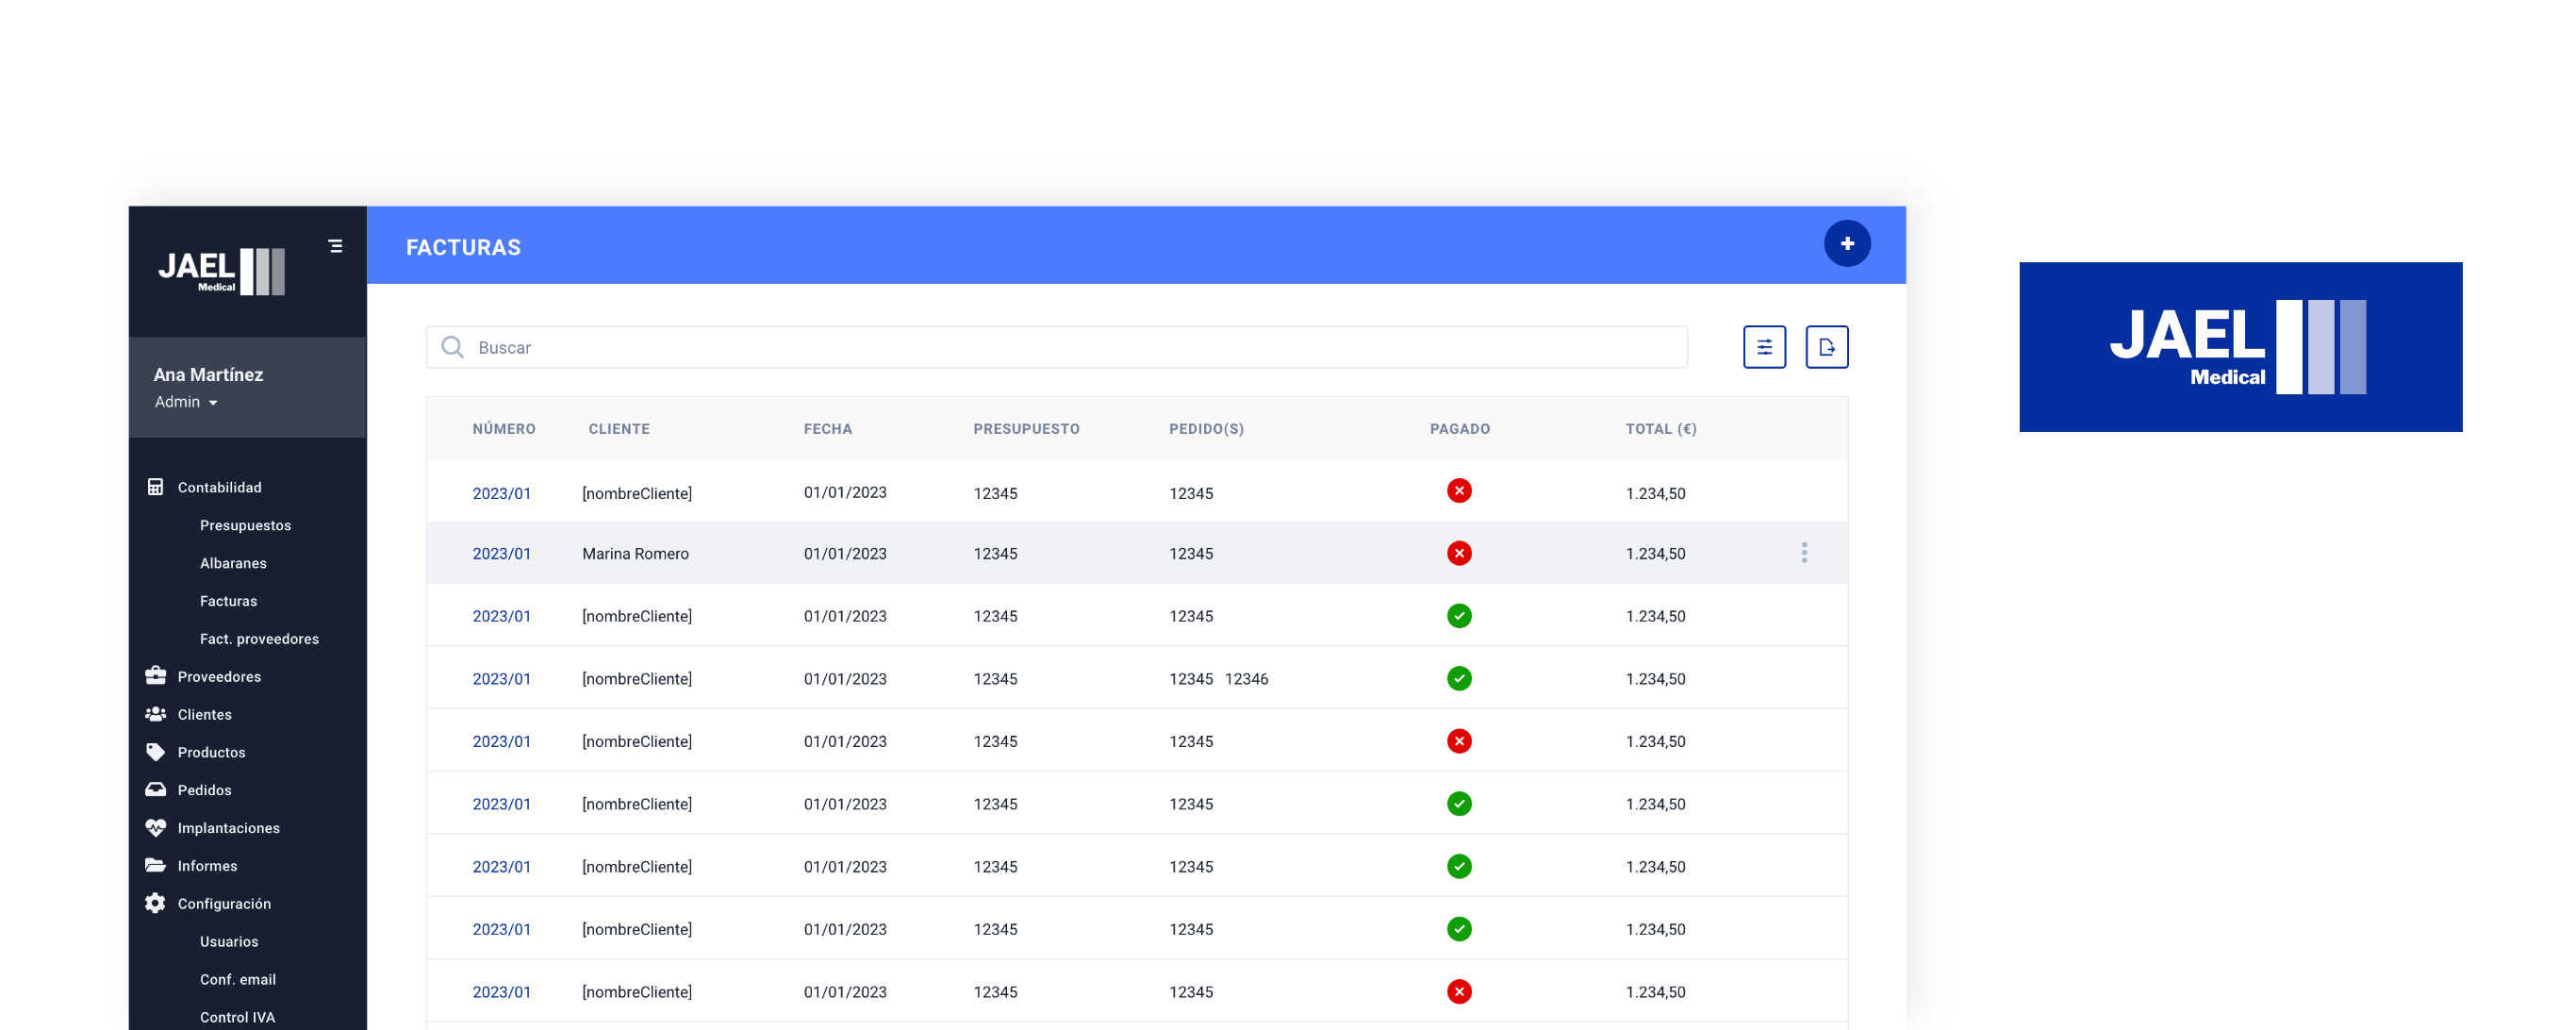The height and width of the screenshot is (1030, 2576).
Task: Click the plus button to add invoice
Action: (1846, 244)
